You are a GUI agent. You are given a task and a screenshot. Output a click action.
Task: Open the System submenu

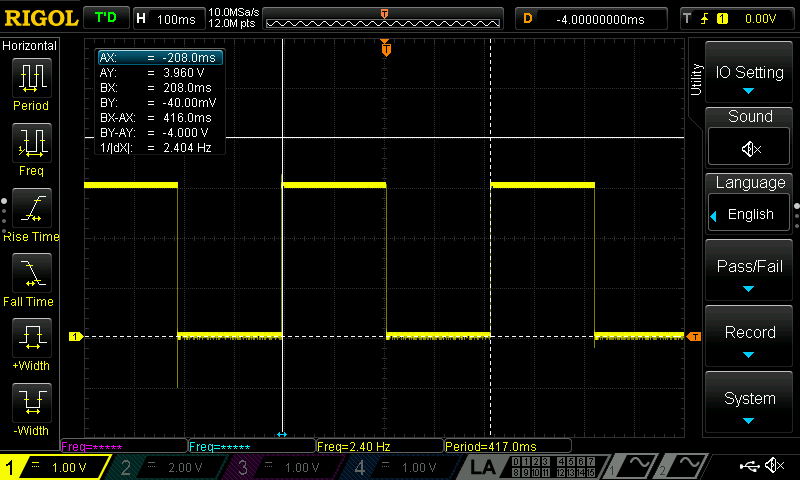coord(749,403)
